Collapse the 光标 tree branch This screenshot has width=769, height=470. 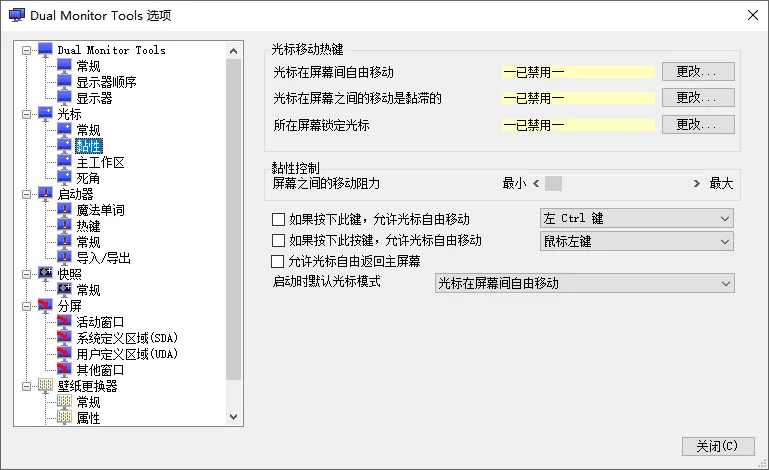(x=26, y=114)
